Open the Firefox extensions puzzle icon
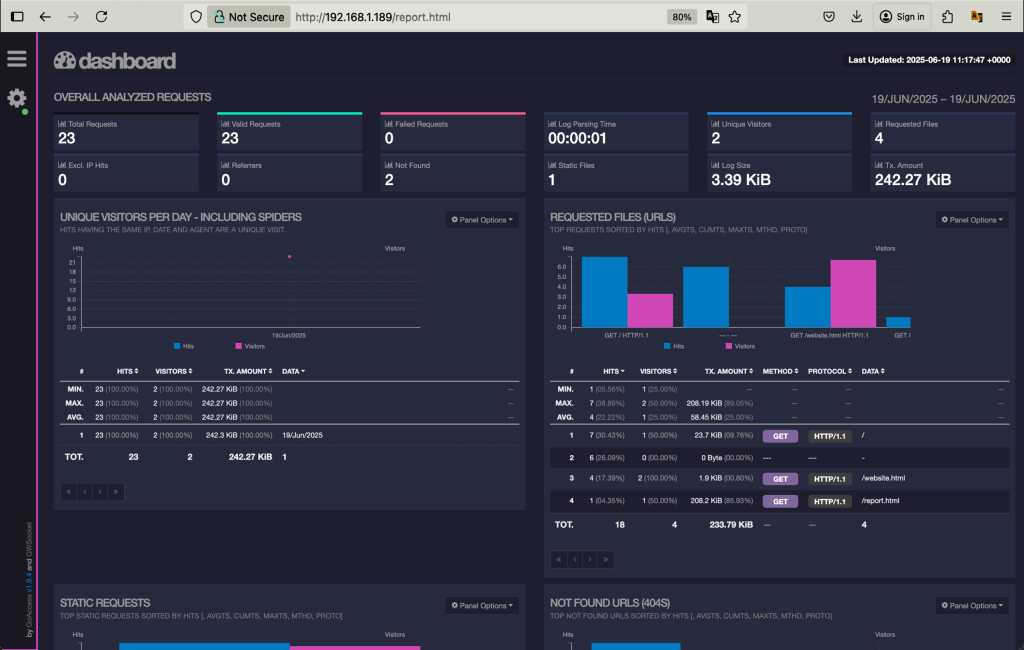 [x=945, y=16]
